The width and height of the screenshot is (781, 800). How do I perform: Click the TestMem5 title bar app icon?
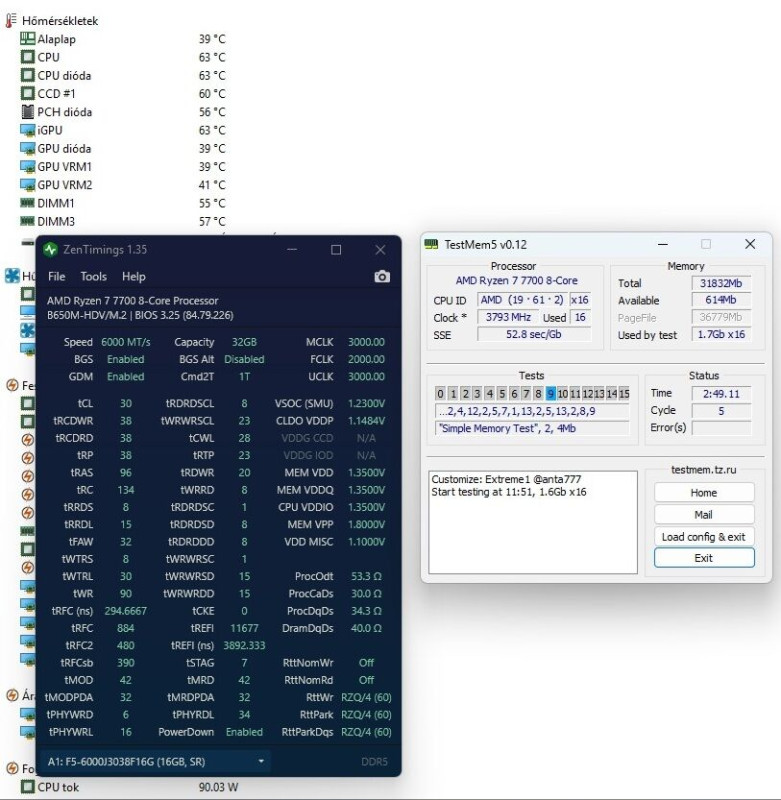click(x=432, y=244)
